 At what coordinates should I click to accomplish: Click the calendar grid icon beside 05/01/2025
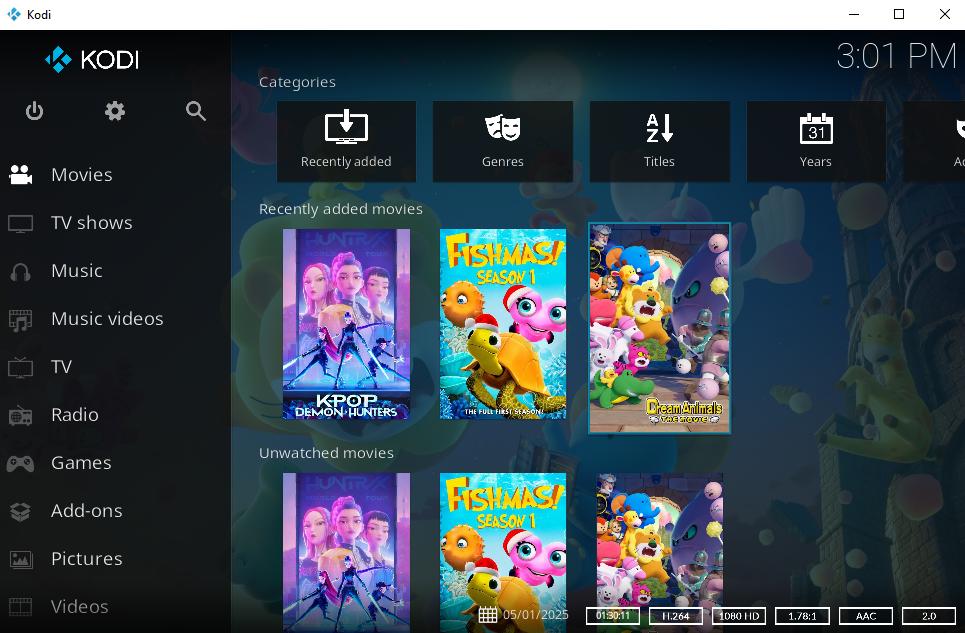click(487, 615)
